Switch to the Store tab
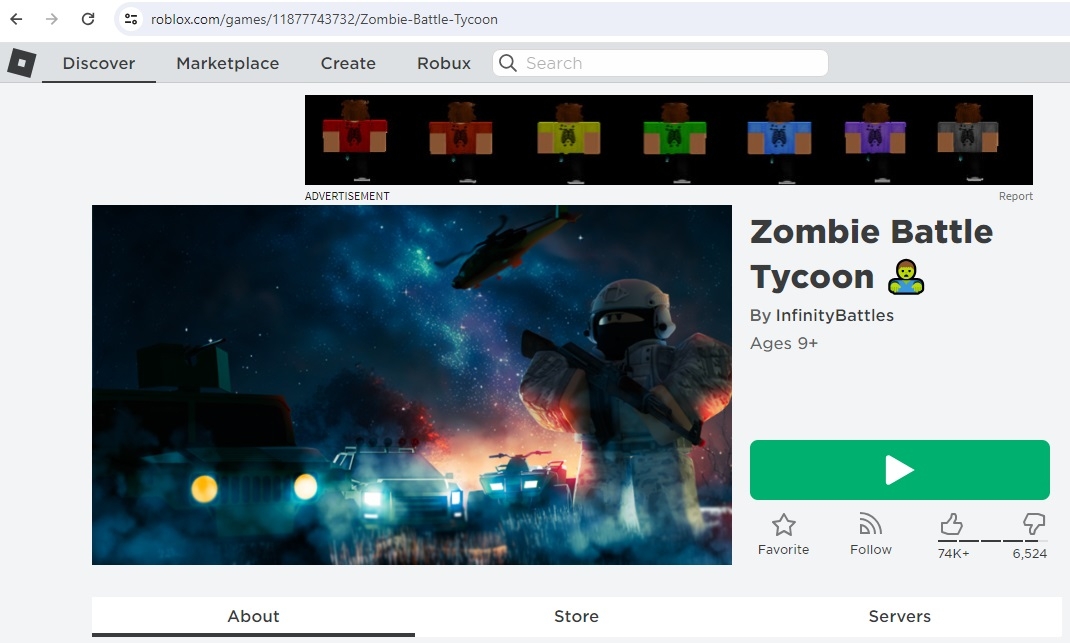Screen dimensions: 1070x643 pos(576,617)
